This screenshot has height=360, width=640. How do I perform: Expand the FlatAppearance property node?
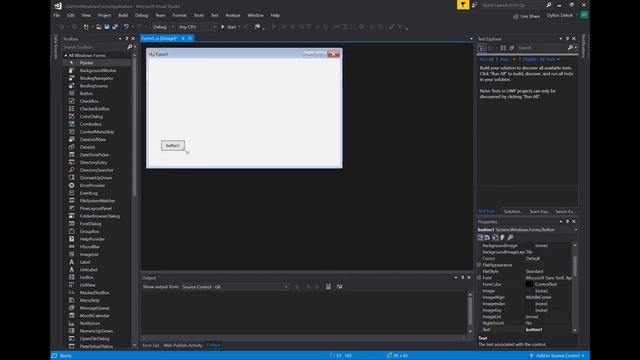[x=479, y=265]
